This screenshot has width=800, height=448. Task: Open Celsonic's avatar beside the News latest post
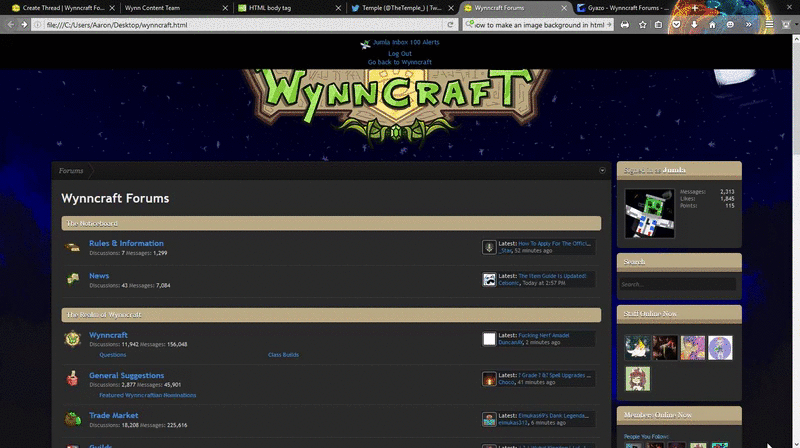coord(489,279)
